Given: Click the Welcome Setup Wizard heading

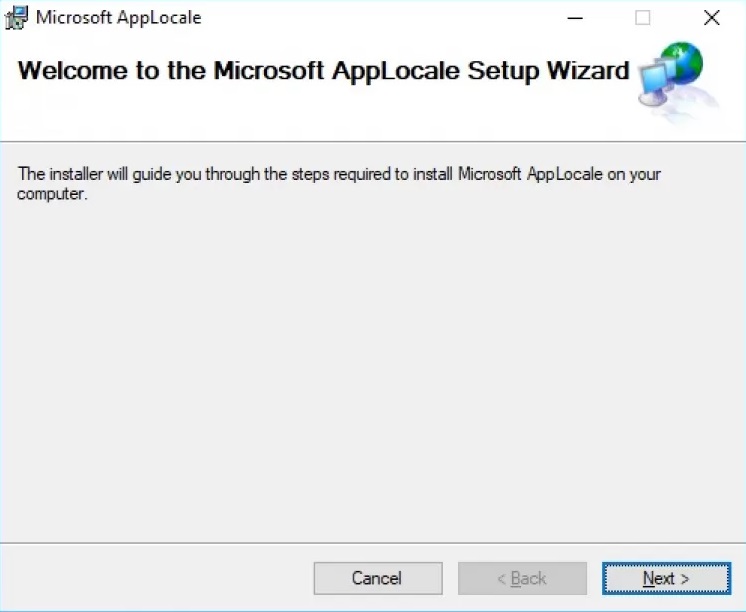Looking at the screenshot, I should pyautogui.click(x=323, y=71).
